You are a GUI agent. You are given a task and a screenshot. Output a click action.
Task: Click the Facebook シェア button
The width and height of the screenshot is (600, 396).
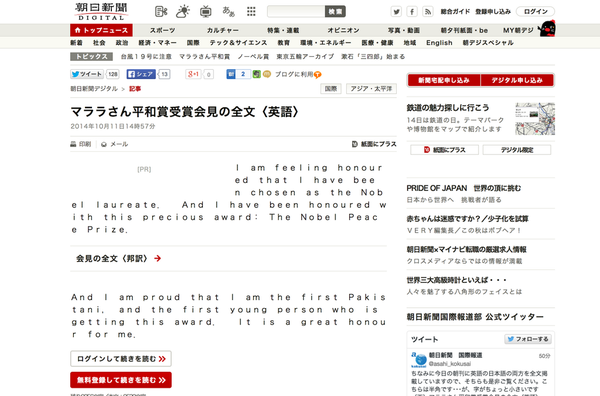[141, 74]
